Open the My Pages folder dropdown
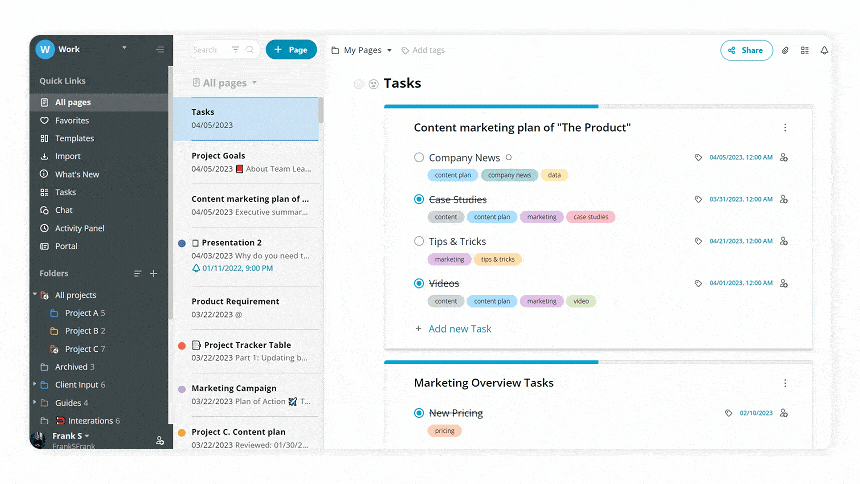The image size is (860, 484). point(389,50)
